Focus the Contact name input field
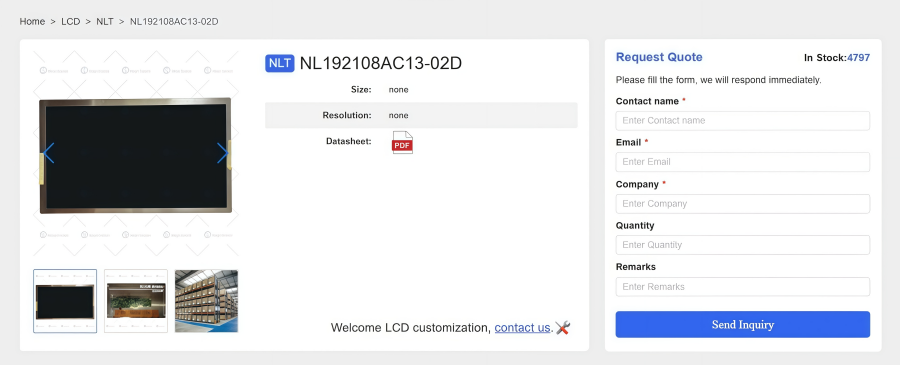900x365 pixels. pos(743,121)
